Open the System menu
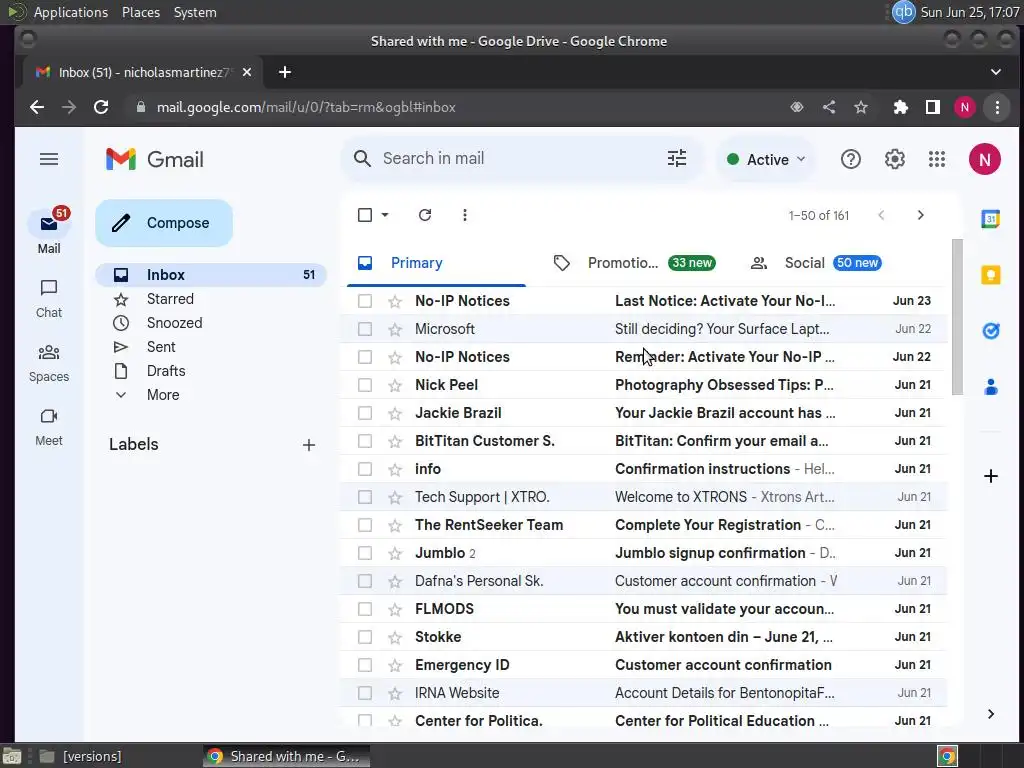This screenshot has width=1024, height=768. 195,12
